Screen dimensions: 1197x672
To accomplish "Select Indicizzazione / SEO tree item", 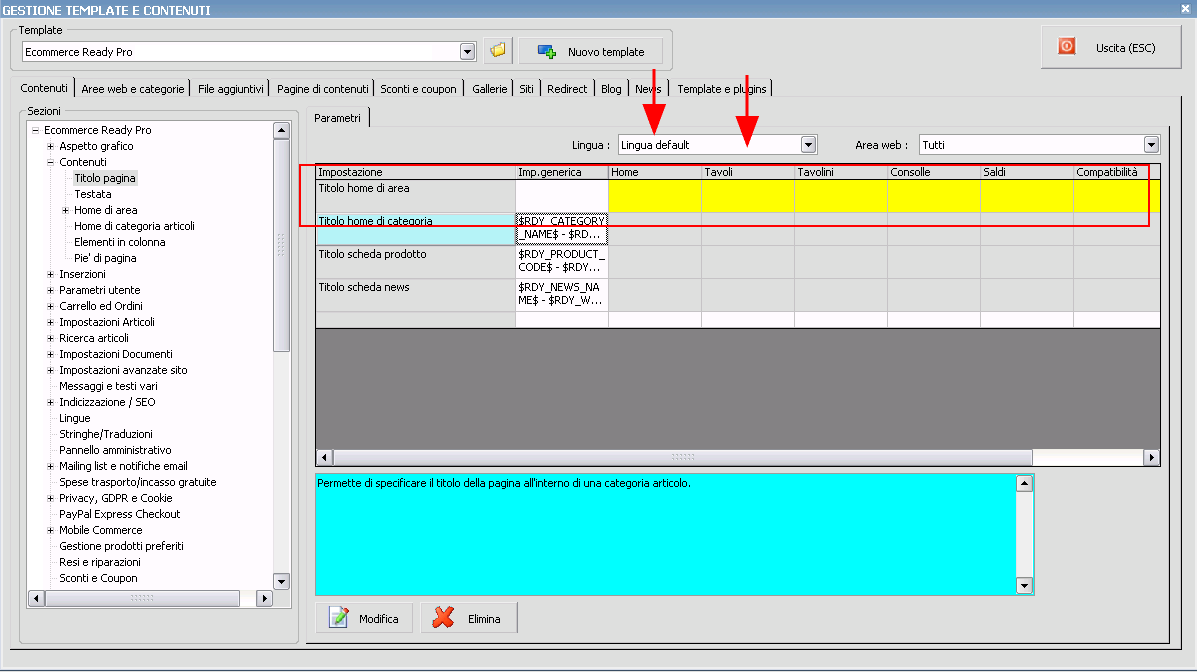I will click(x=107, y=402).
